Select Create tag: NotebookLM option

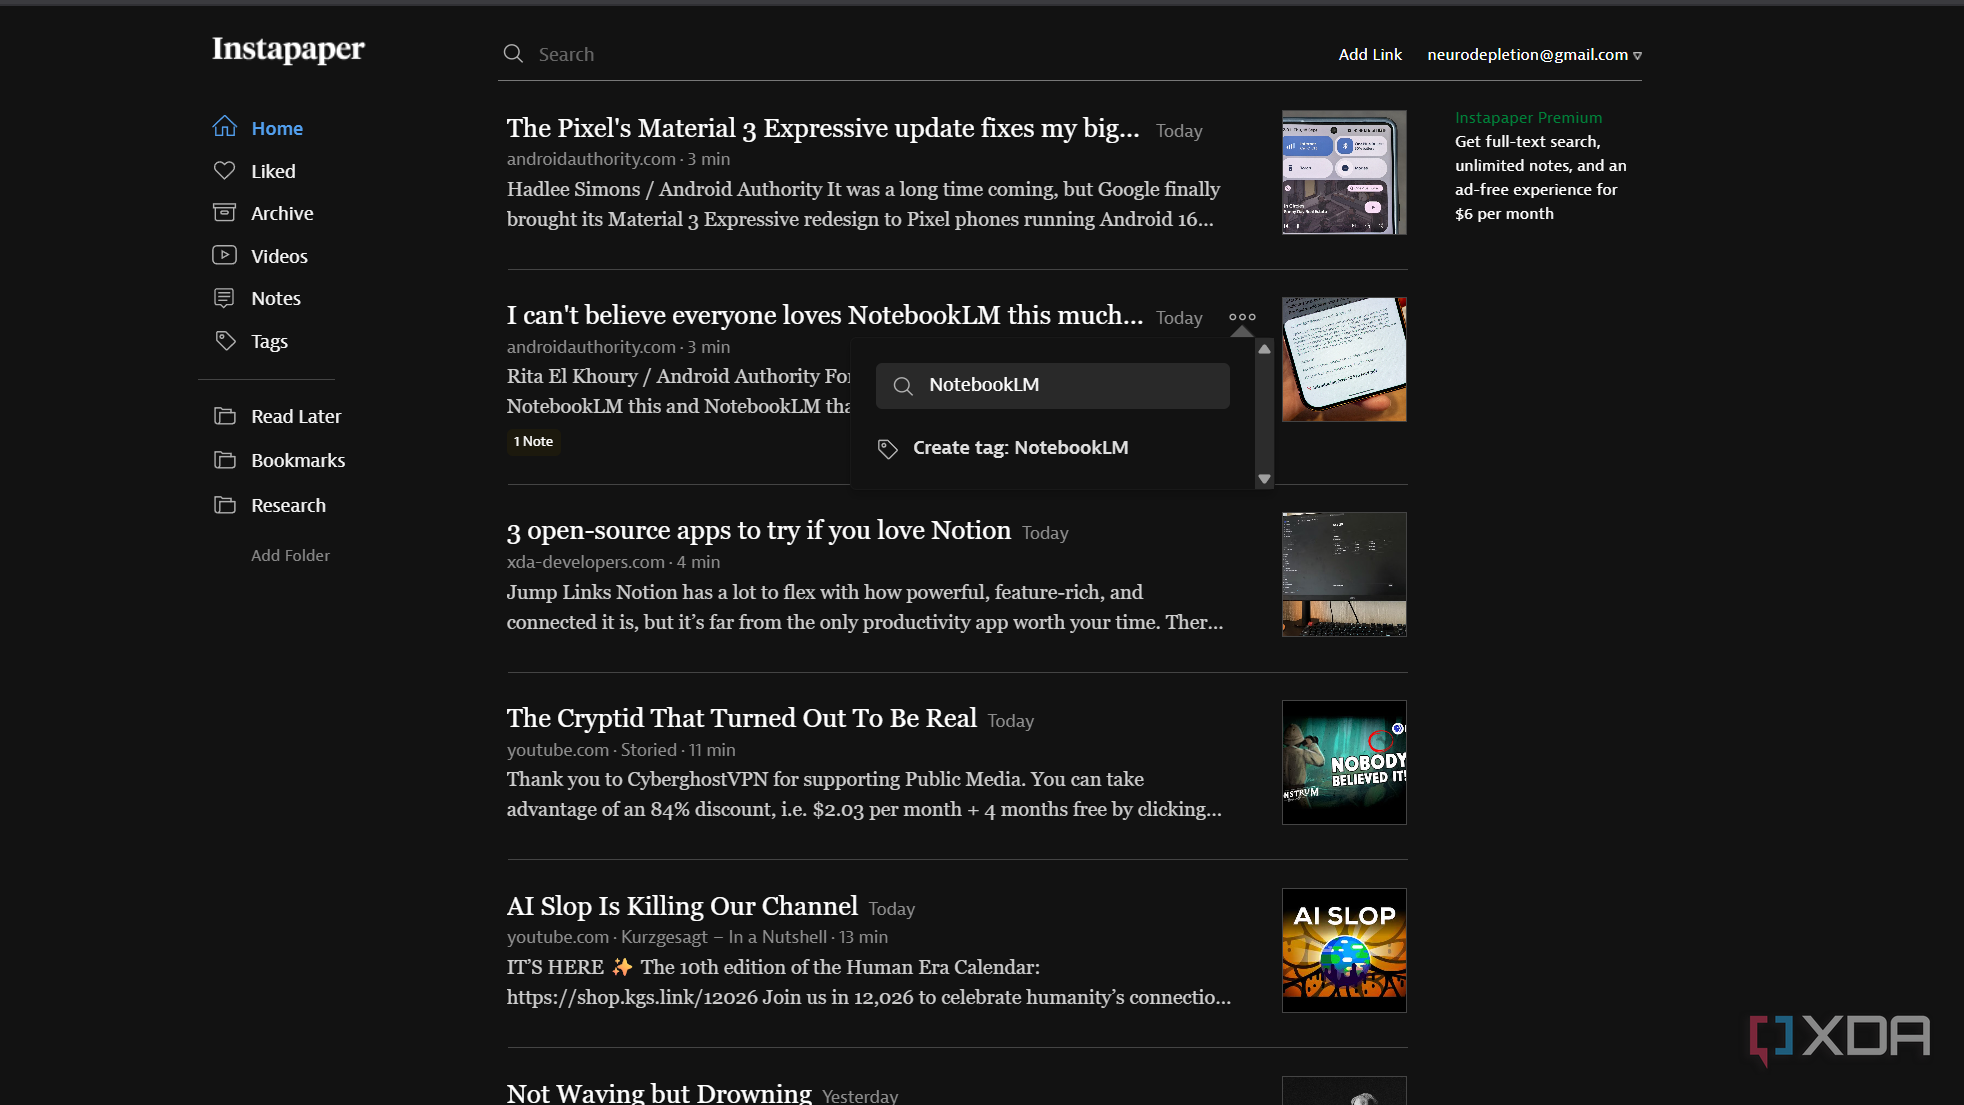point(1020,448)
